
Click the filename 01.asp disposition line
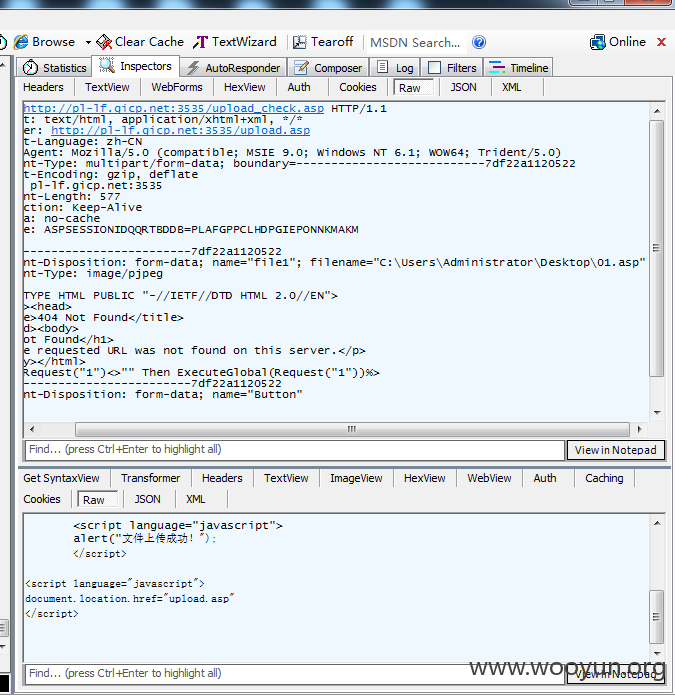pyautogui.click(x=335, y=263)
